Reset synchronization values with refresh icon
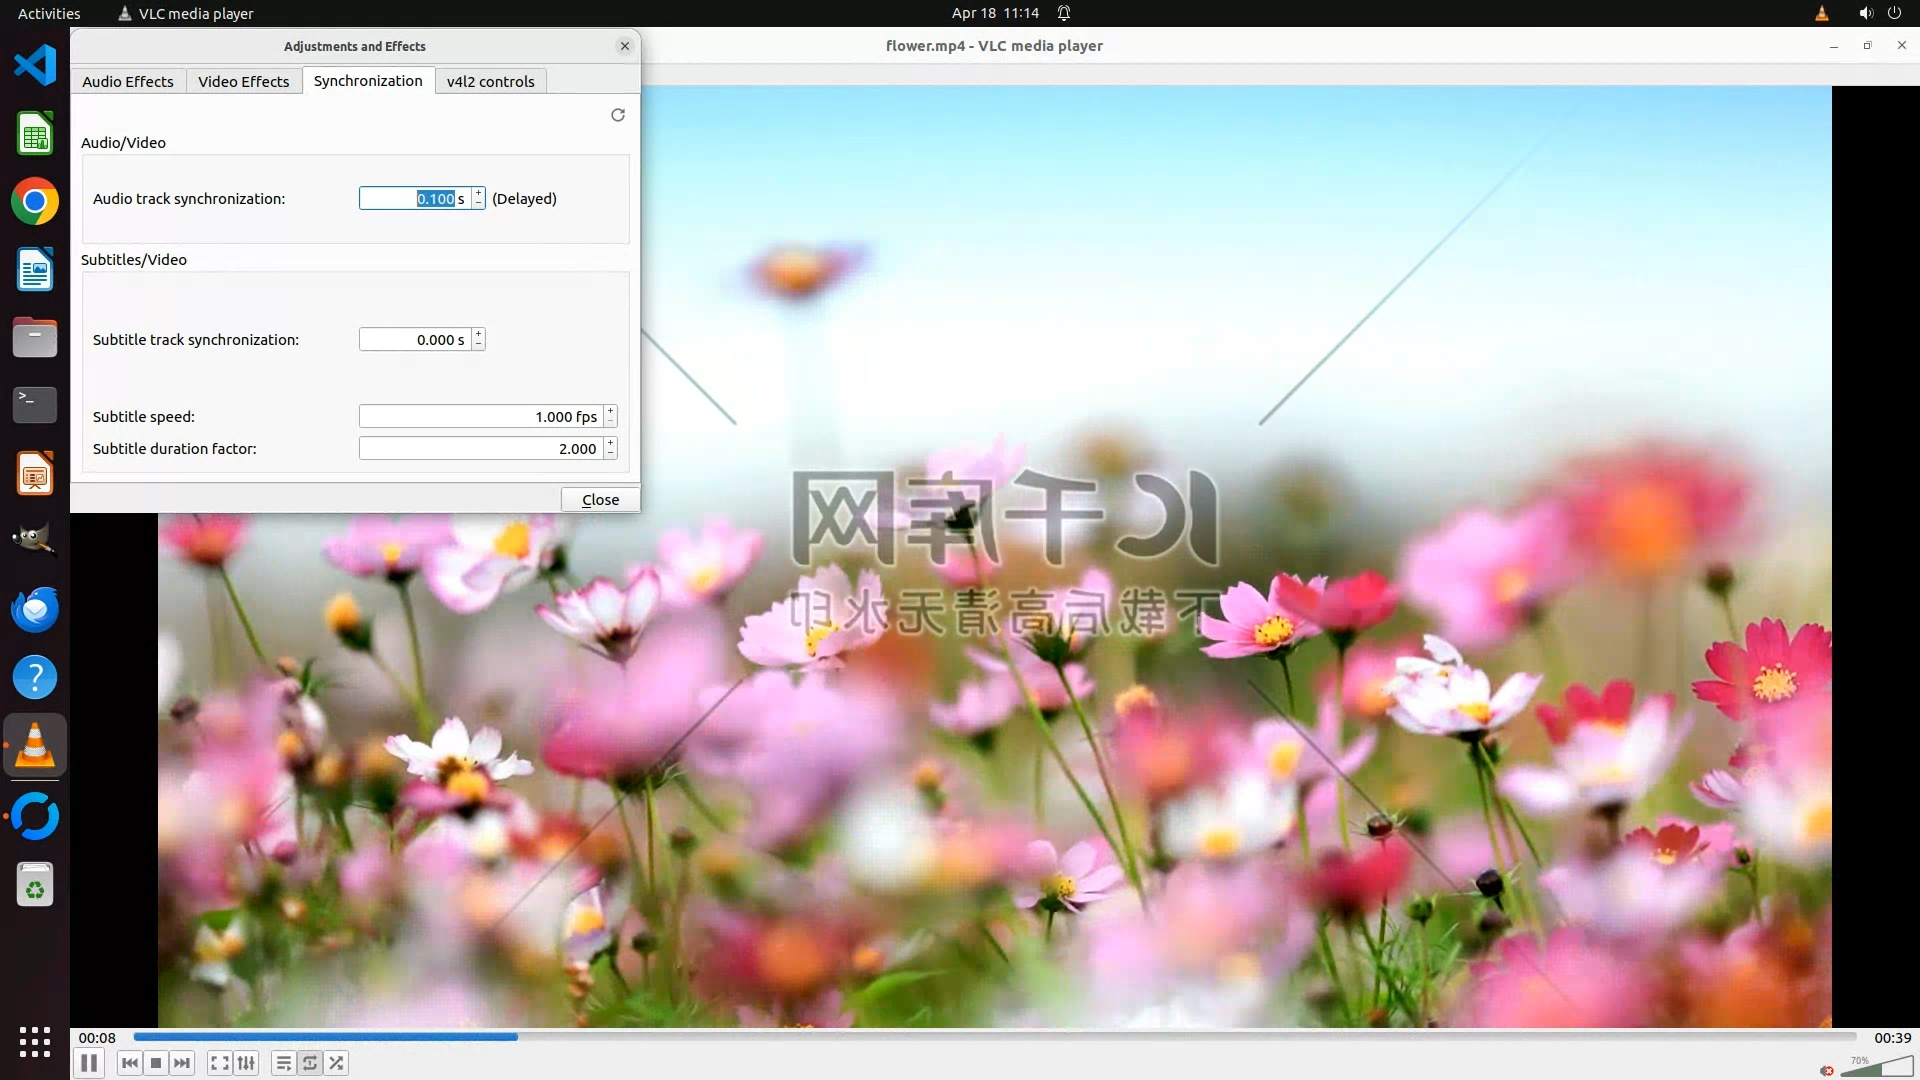This screenshot has width=1920, height=1080. [618, 115]
